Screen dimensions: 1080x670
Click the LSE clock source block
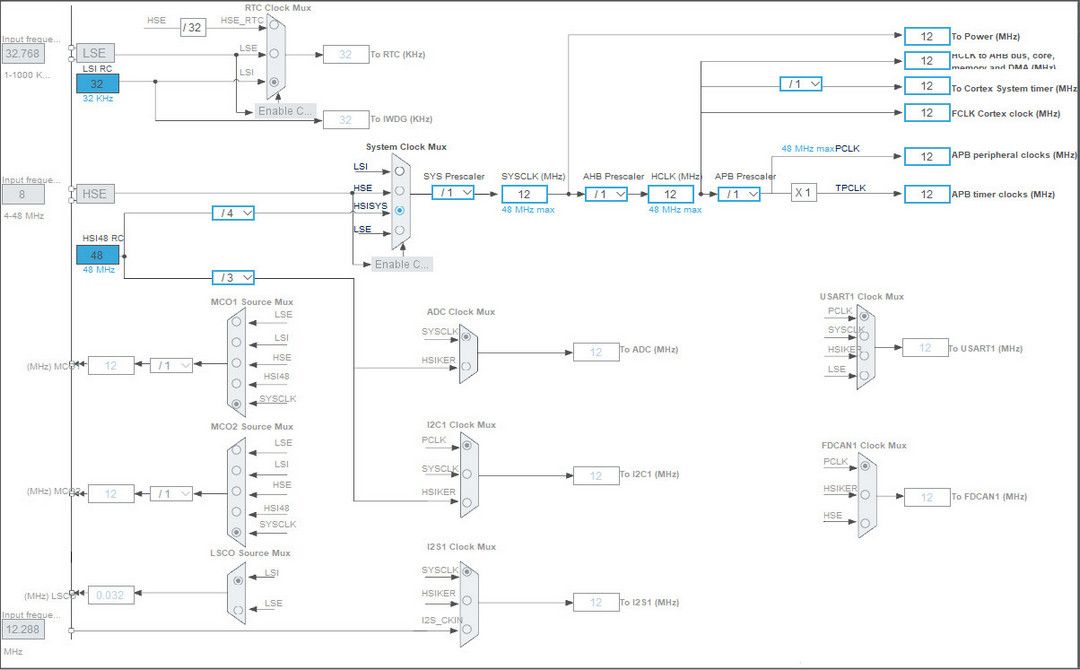tap(94, 52)
